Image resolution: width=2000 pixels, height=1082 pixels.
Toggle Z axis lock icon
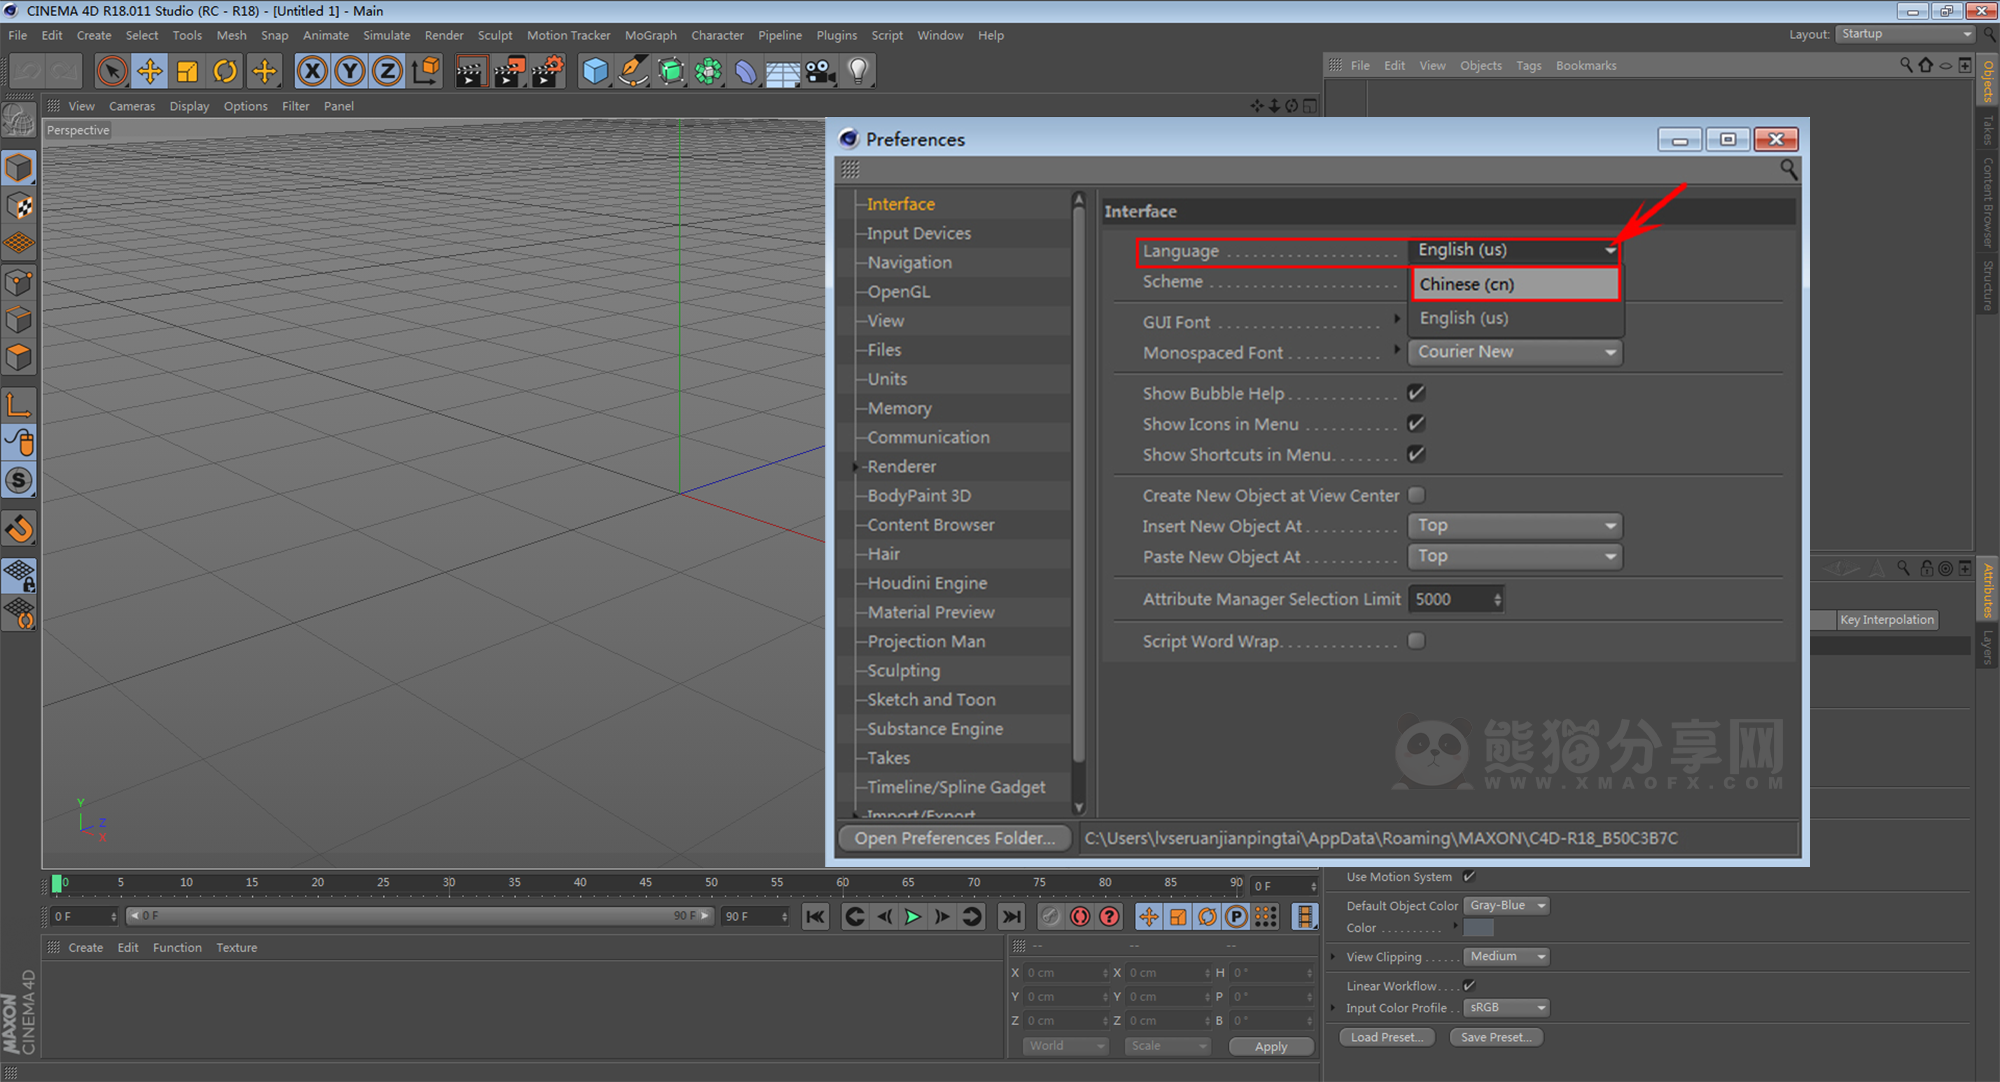[x=387, y=71]
